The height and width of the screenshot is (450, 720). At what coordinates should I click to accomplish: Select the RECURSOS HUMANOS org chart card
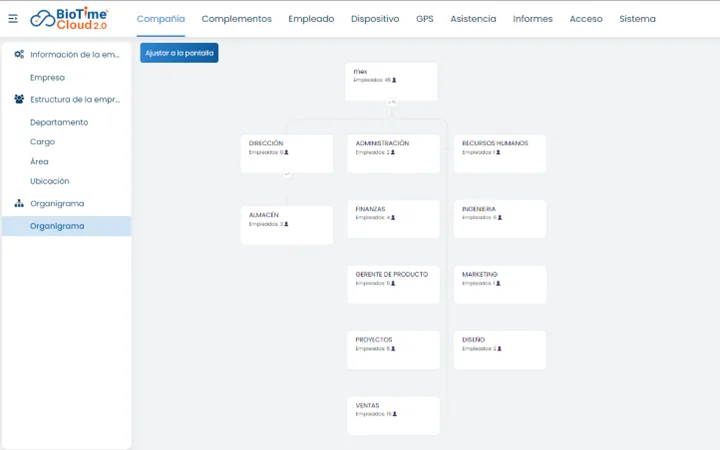click(x=500, y=153)
